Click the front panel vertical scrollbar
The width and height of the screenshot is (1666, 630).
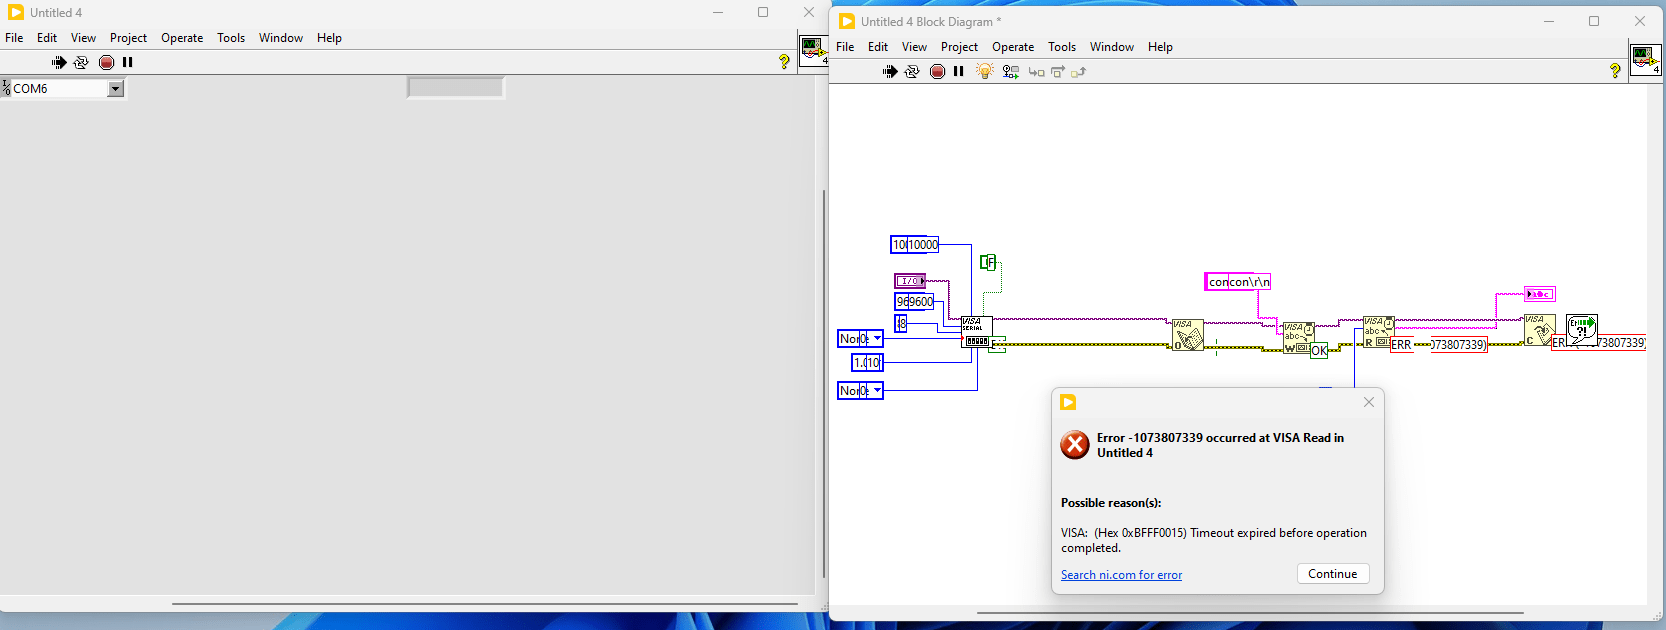click(823, 385)
